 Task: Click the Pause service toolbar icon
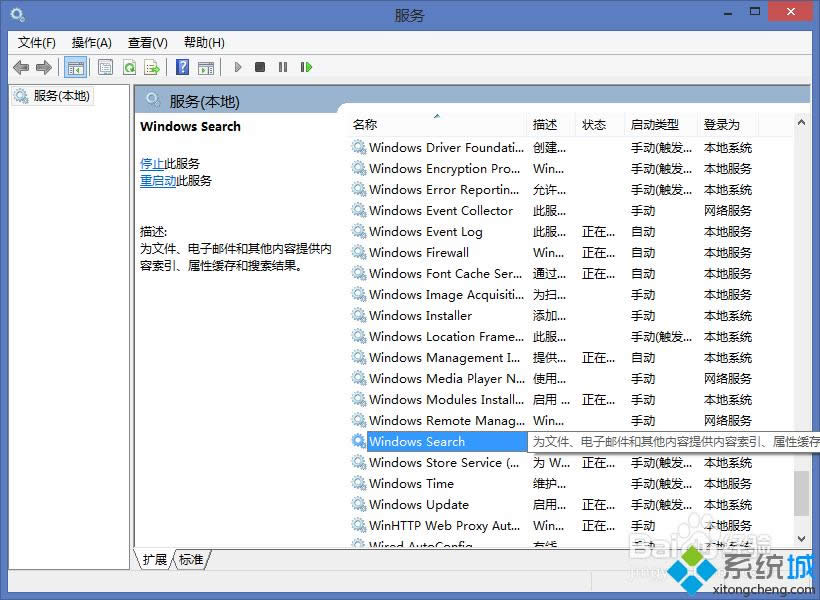[x=283, y=67]
